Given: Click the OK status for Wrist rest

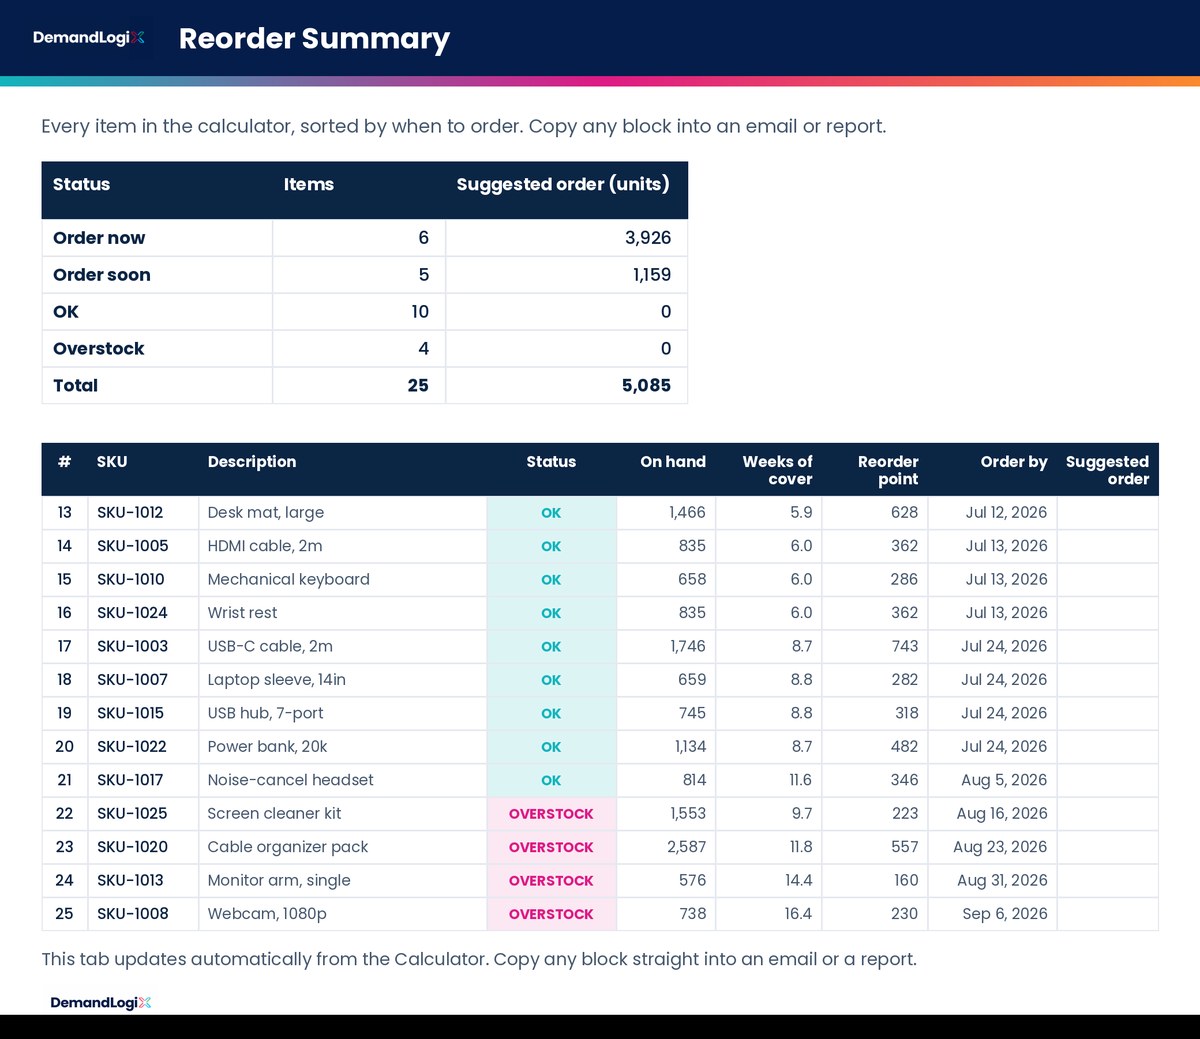Looking at the screenshot, I should pyautogui.click(x=551, y=613).
